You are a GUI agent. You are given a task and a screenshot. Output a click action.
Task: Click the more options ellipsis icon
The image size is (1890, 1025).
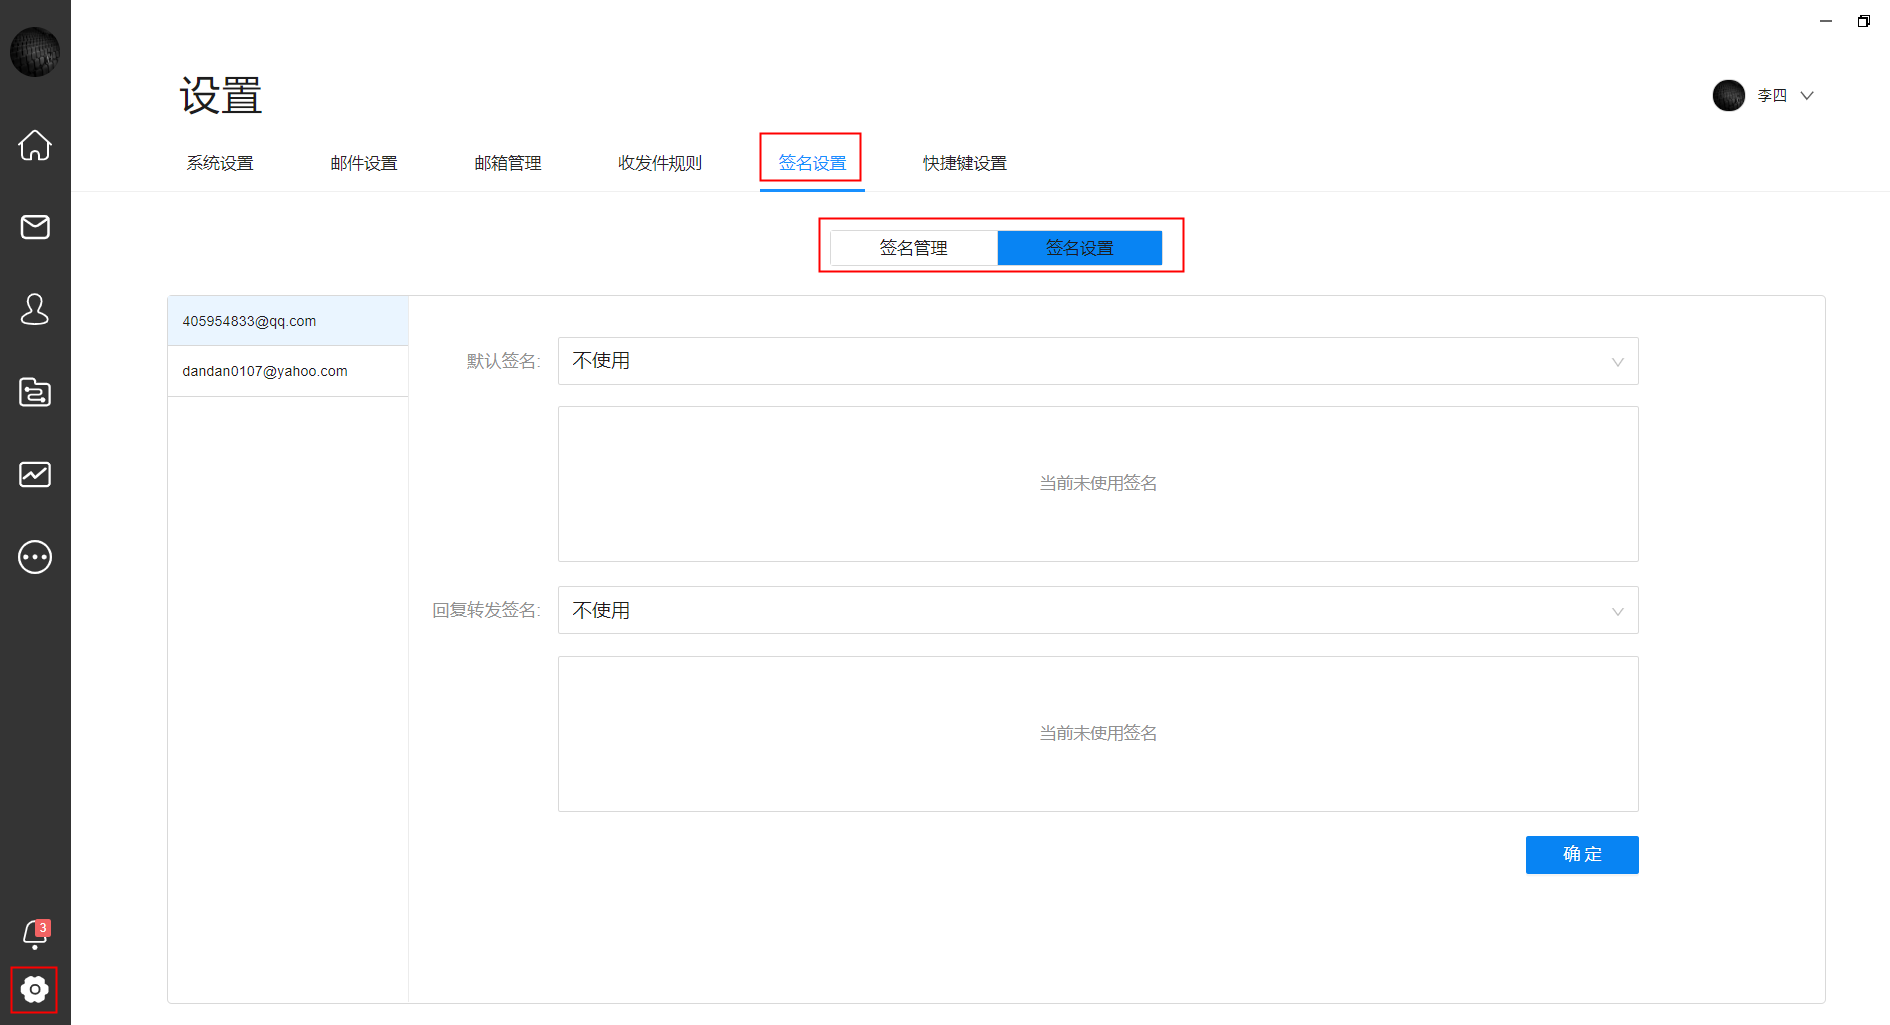coord(35,557)
